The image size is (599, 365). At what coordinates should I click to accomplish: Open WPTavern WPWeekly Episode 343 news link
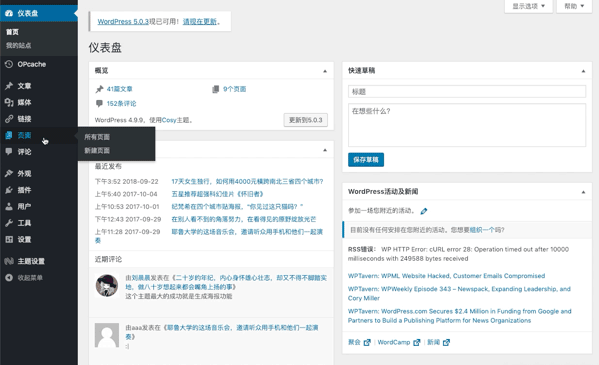(x=459, y=294)
